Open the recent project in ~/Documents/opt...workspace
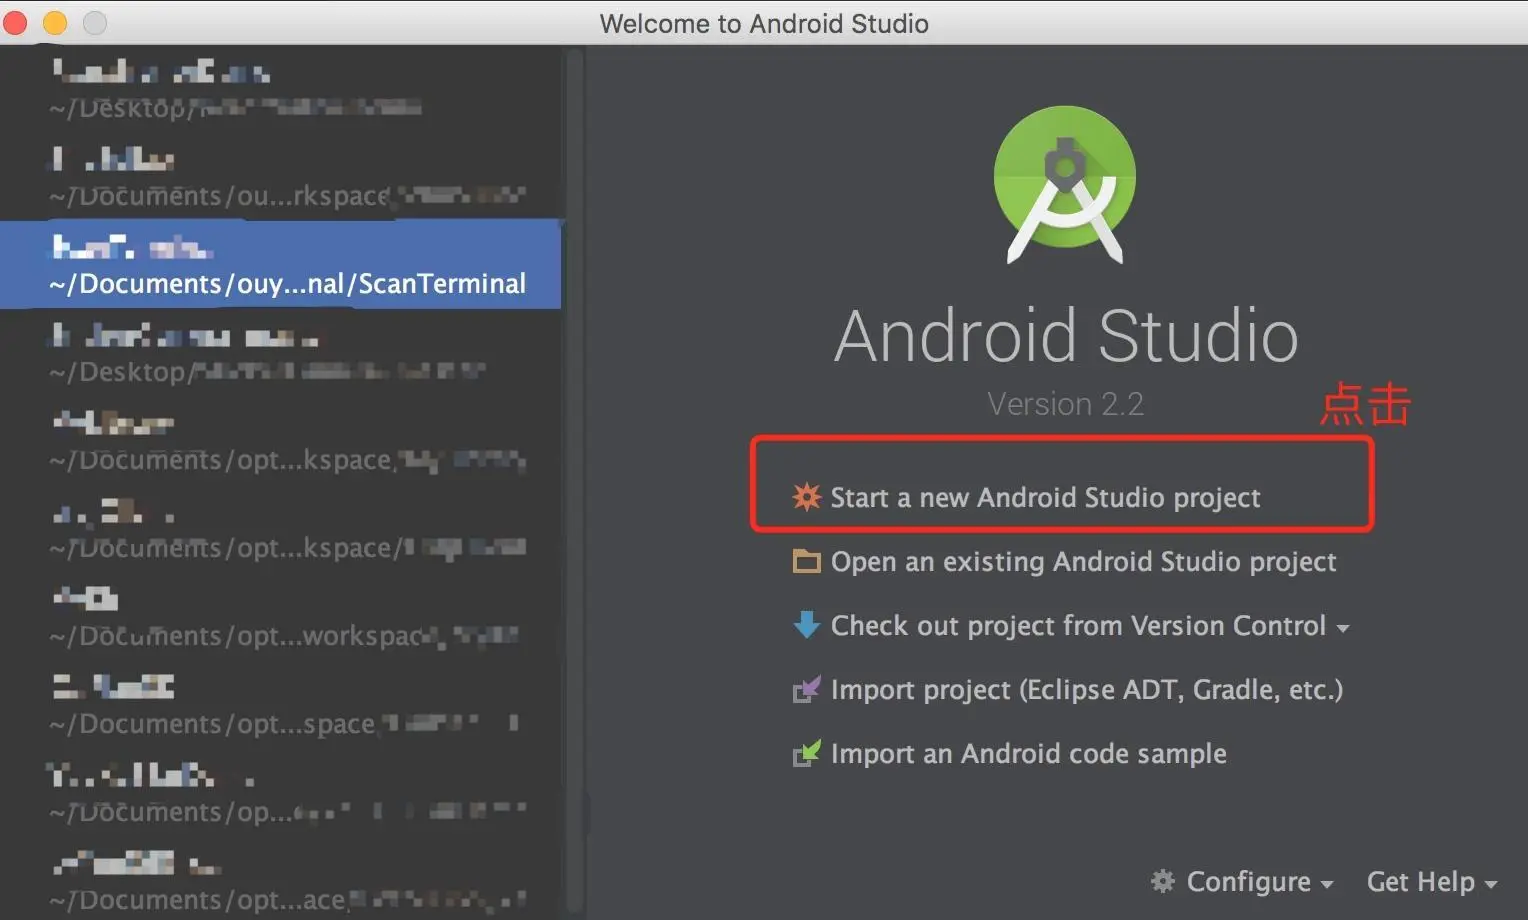Screen dimensions: 1528x920 coord(281,616)
